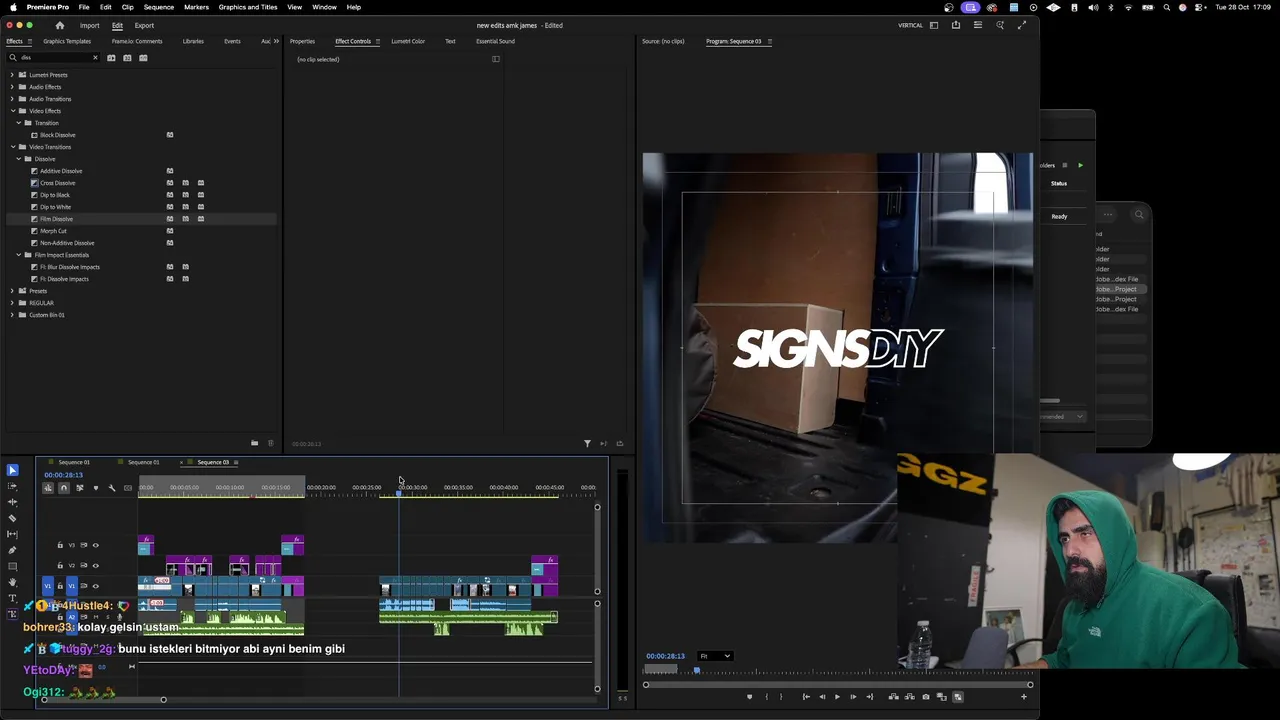The height and width of the screenshot is (720, 1280).
Task: Open timeline wrench display settings
Action: tap(112, 488)
